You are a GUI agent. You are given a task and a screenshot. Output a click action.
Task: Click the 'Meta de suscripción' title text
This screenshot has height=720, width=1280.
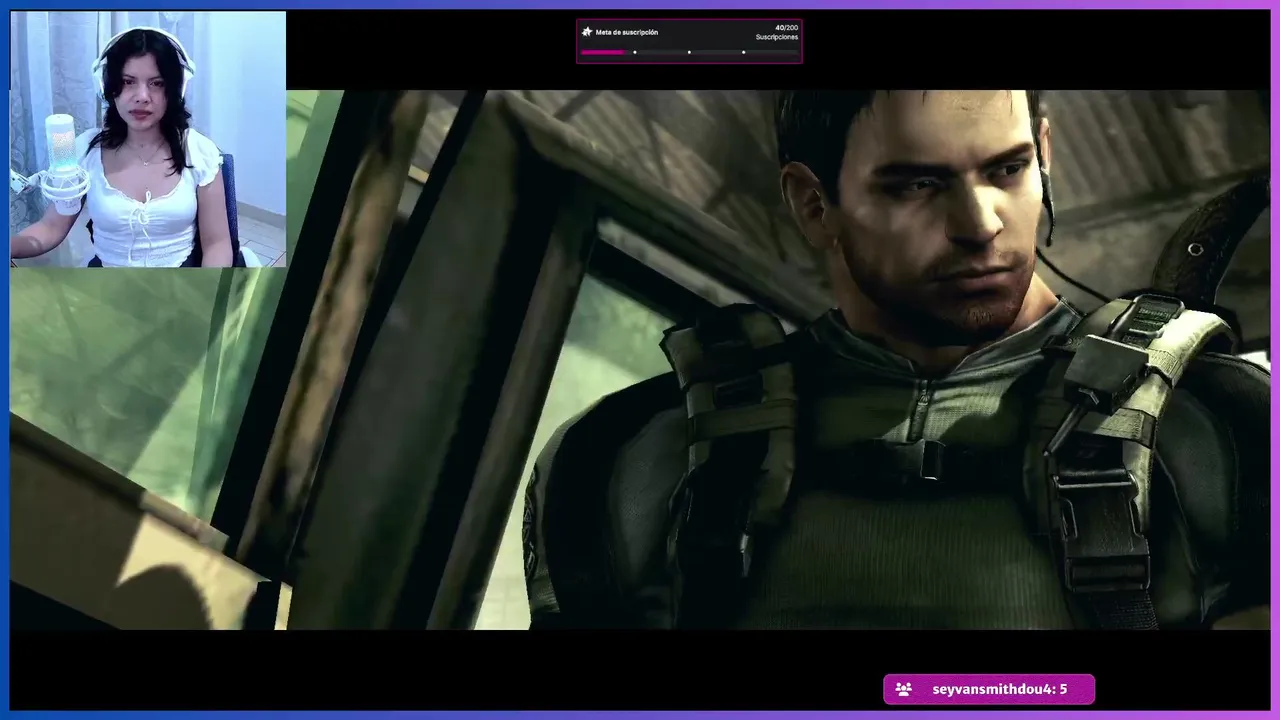(627, 32)
